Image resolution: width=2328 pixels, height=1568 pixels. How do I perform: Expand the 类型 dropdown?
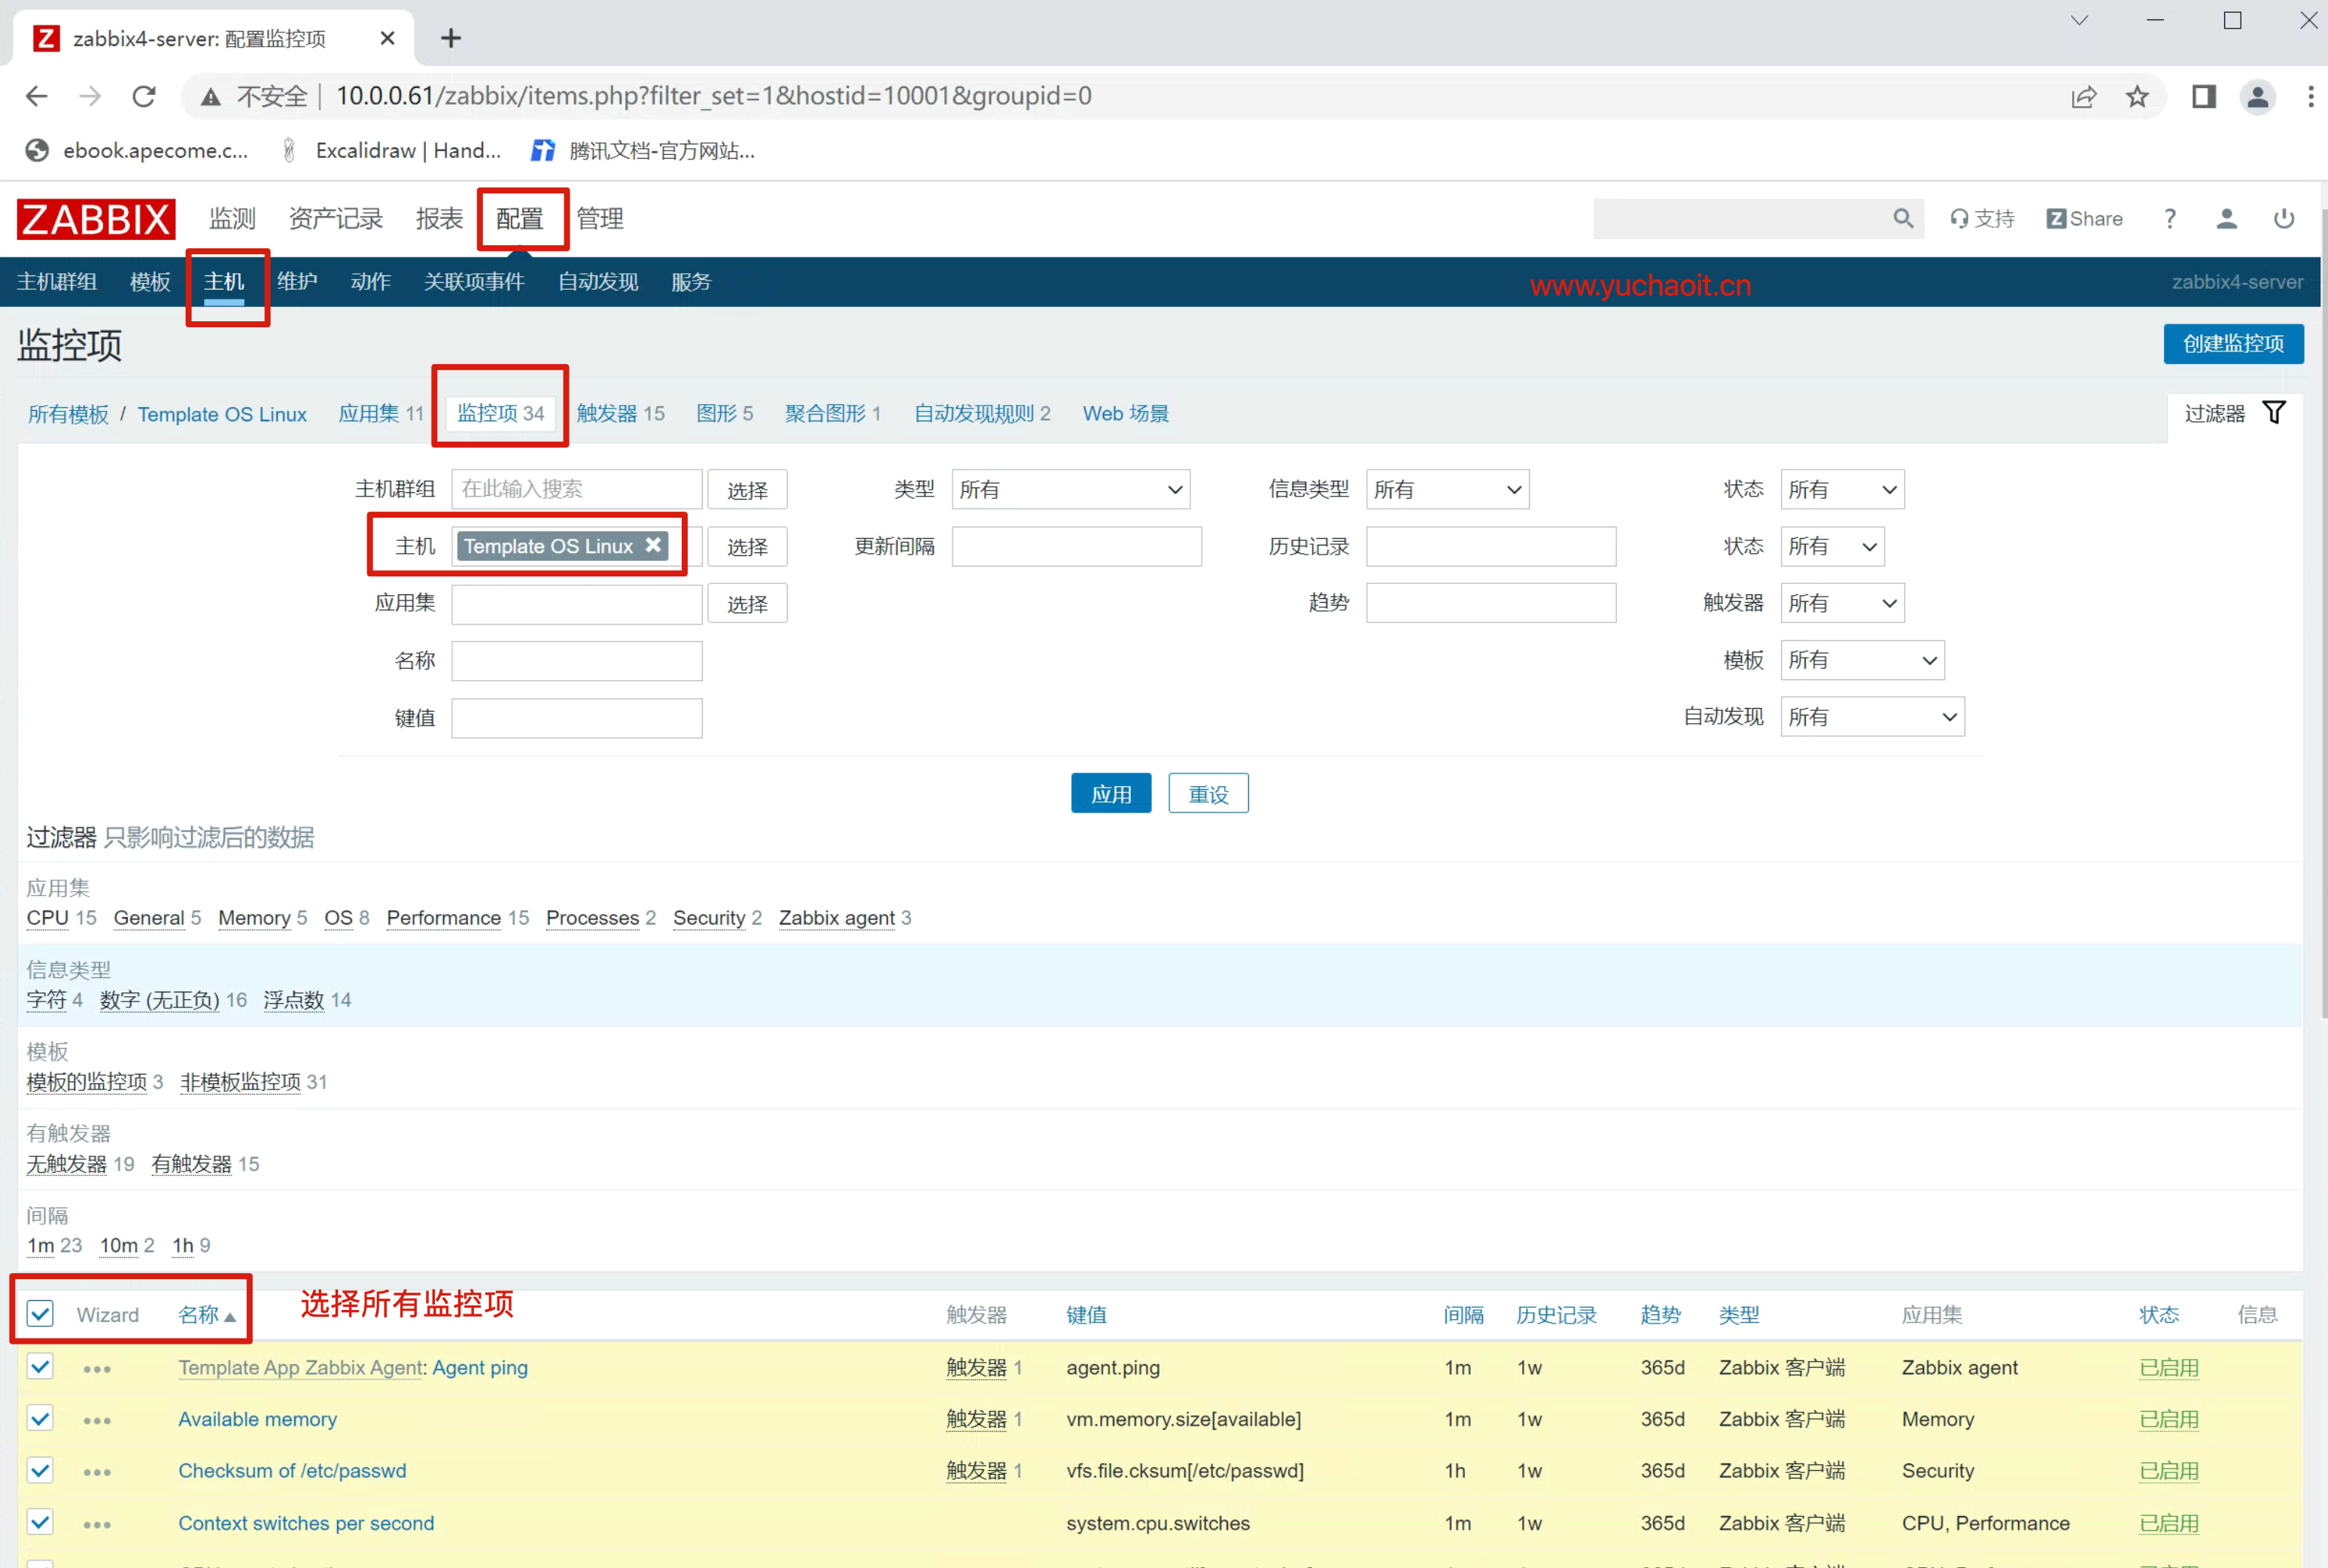tap(1070, 489)
